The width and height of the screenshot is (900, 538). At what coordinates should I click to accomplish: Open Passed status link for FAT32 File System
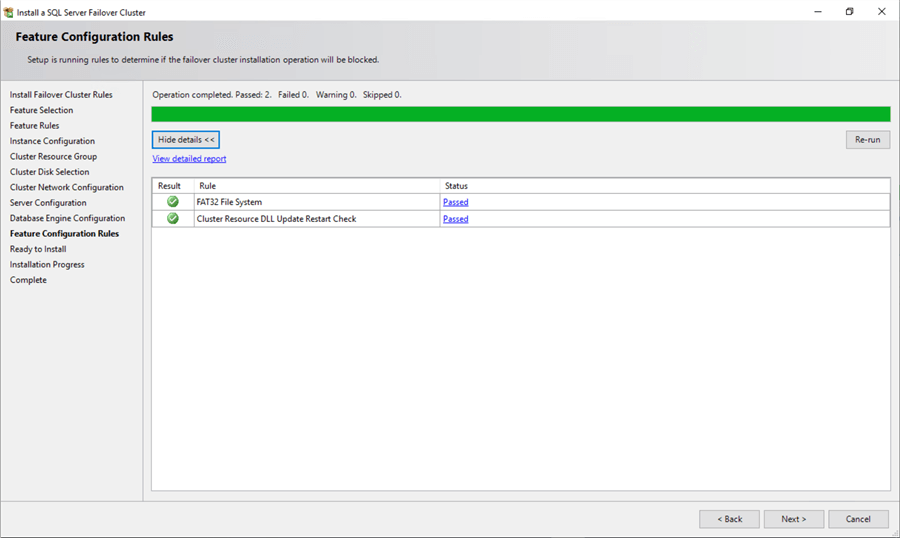[456, 202]
